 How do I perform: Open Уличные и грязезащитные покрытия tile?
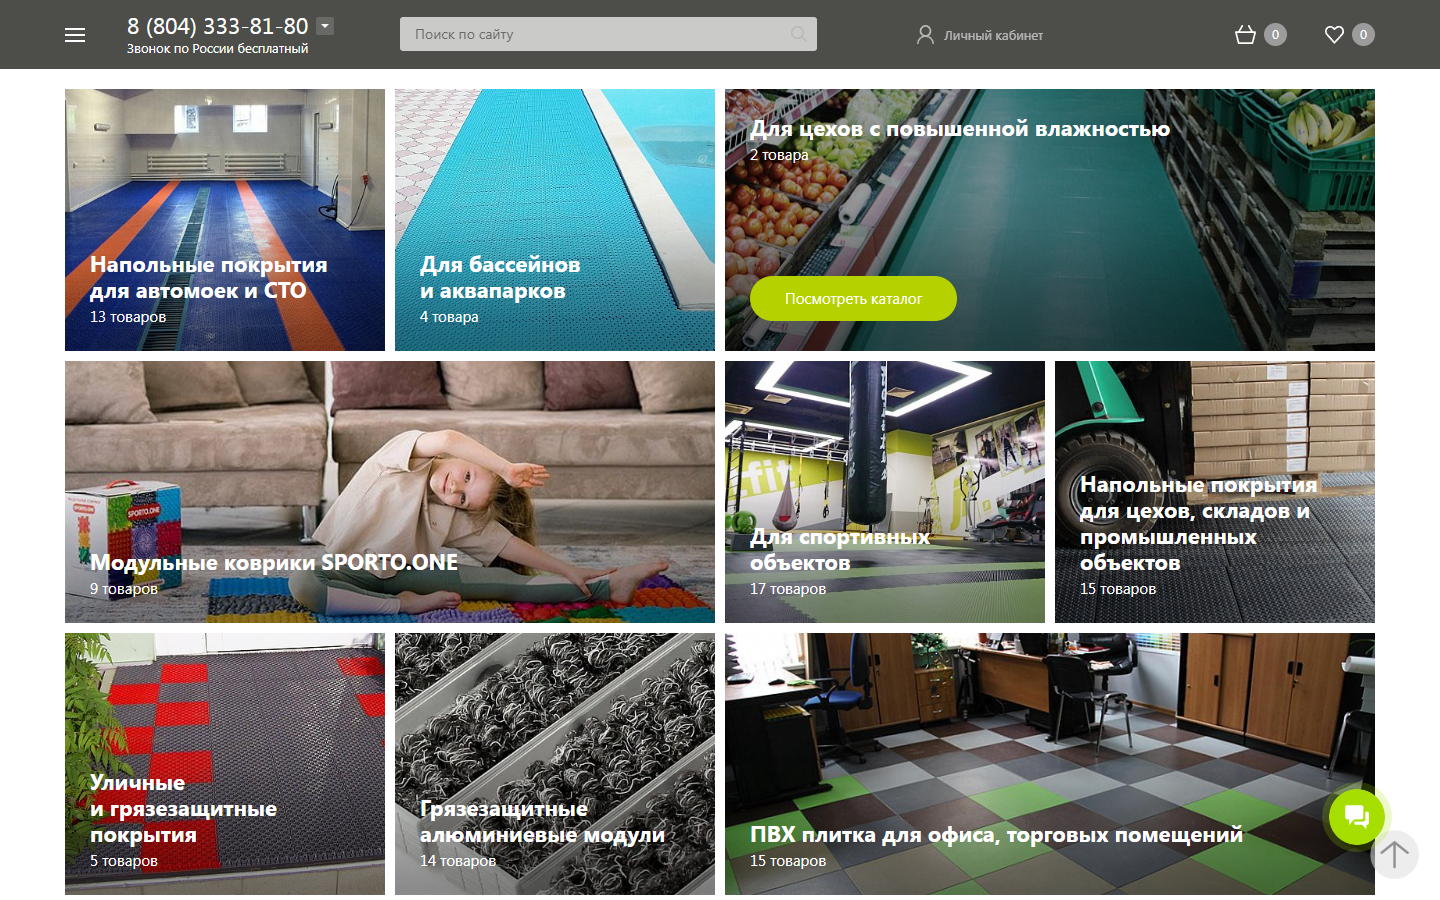point(225,764)
